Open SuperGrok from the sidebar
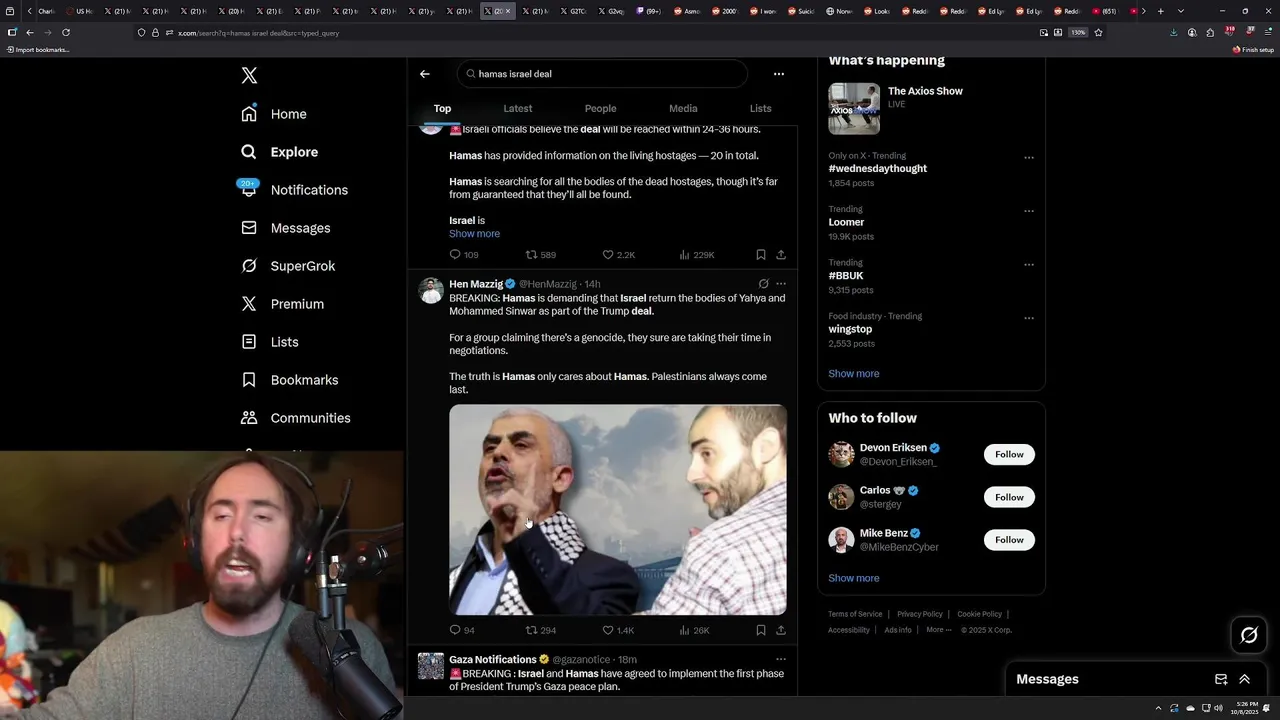 tap(287, 266)
